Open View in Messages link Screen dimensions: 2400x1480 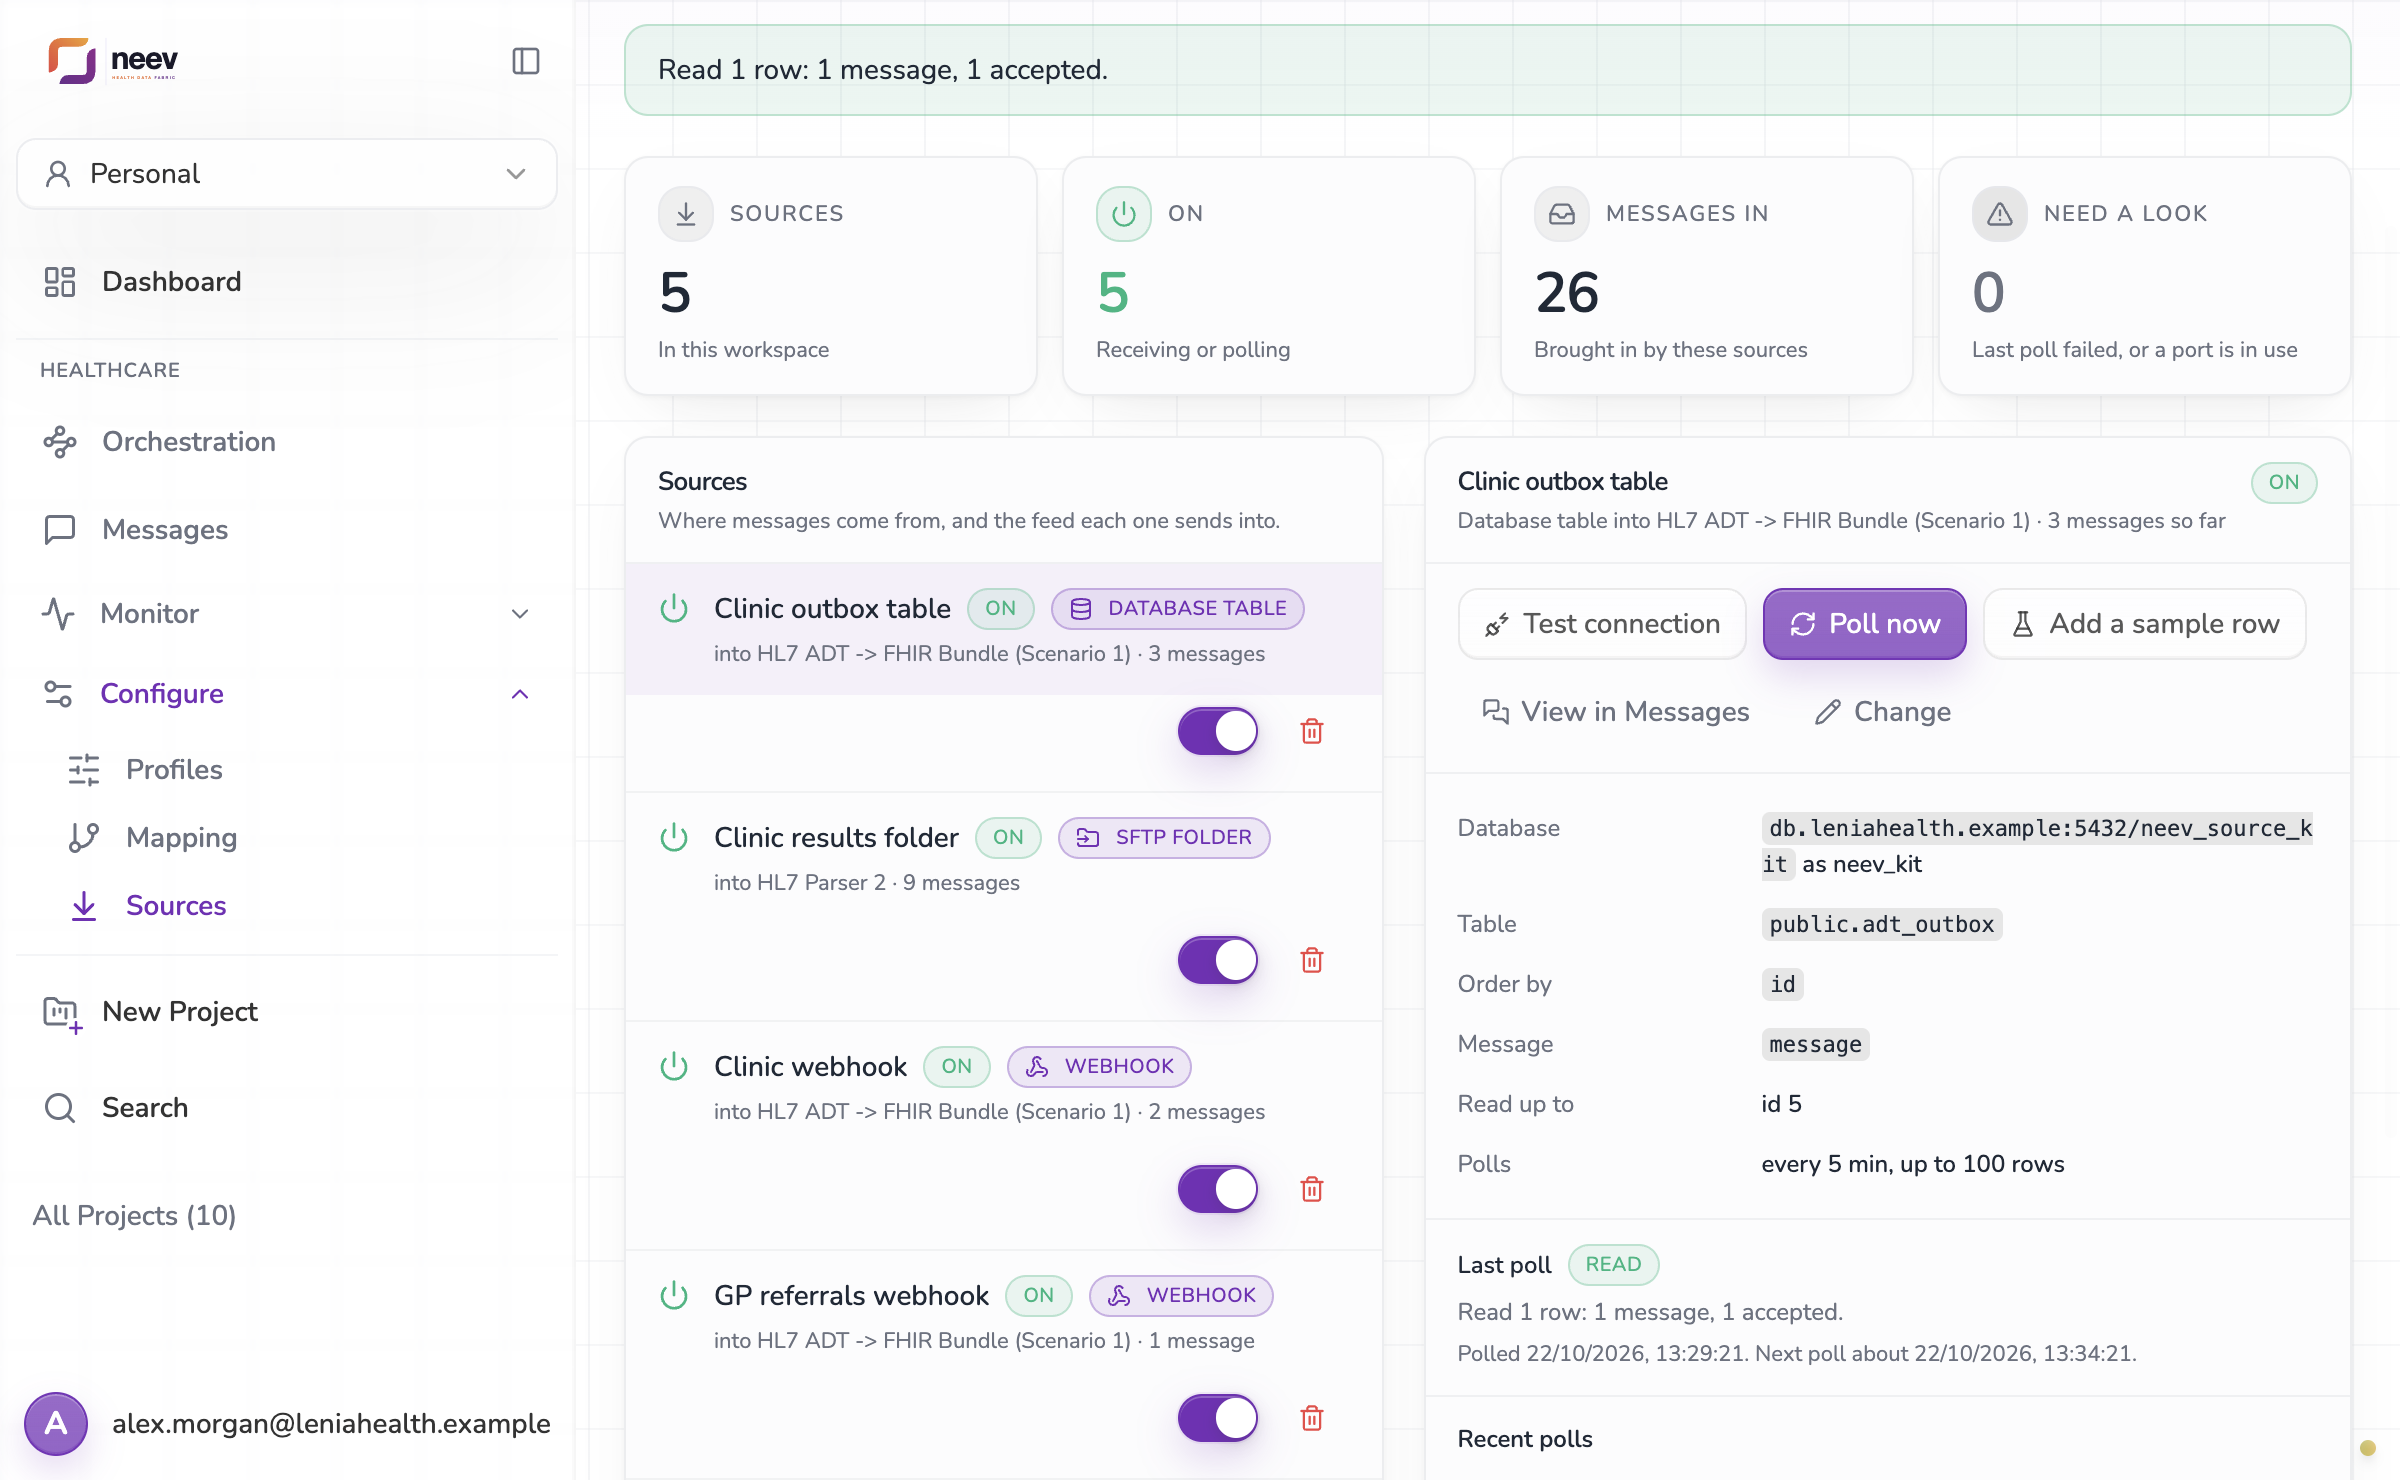(1615, 712)
